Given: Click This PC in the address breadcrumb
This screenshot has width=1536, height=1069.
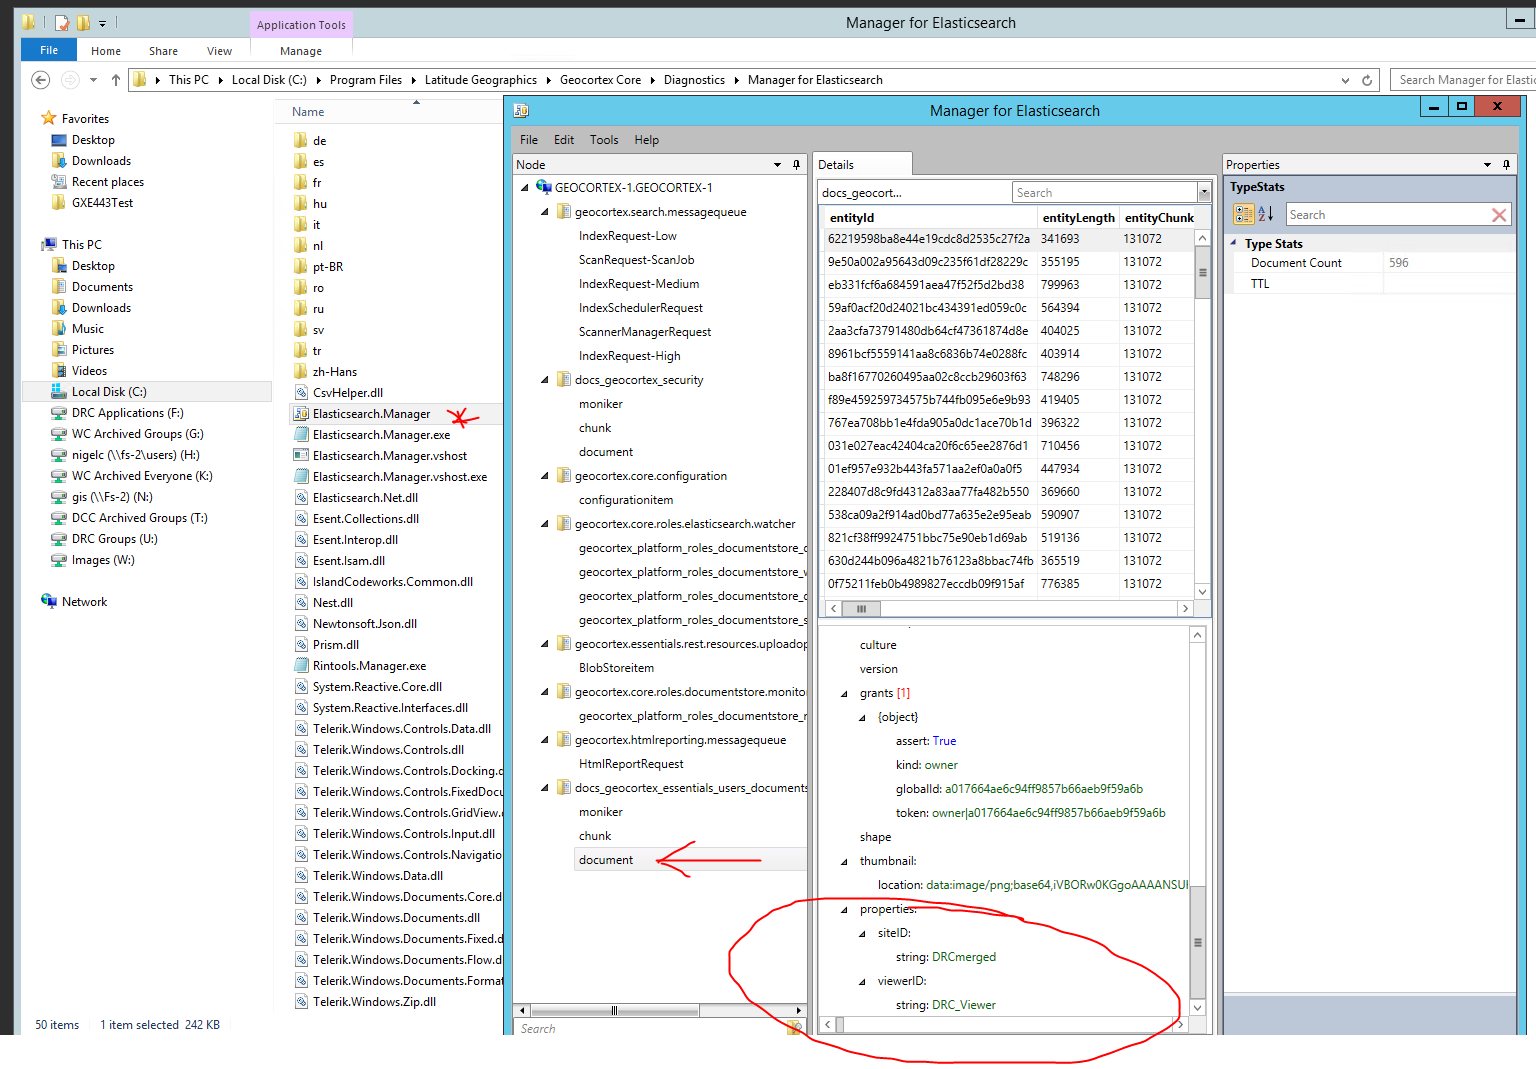Looking at the screenshot, I should pyautogui.click(x=189, y=80).
